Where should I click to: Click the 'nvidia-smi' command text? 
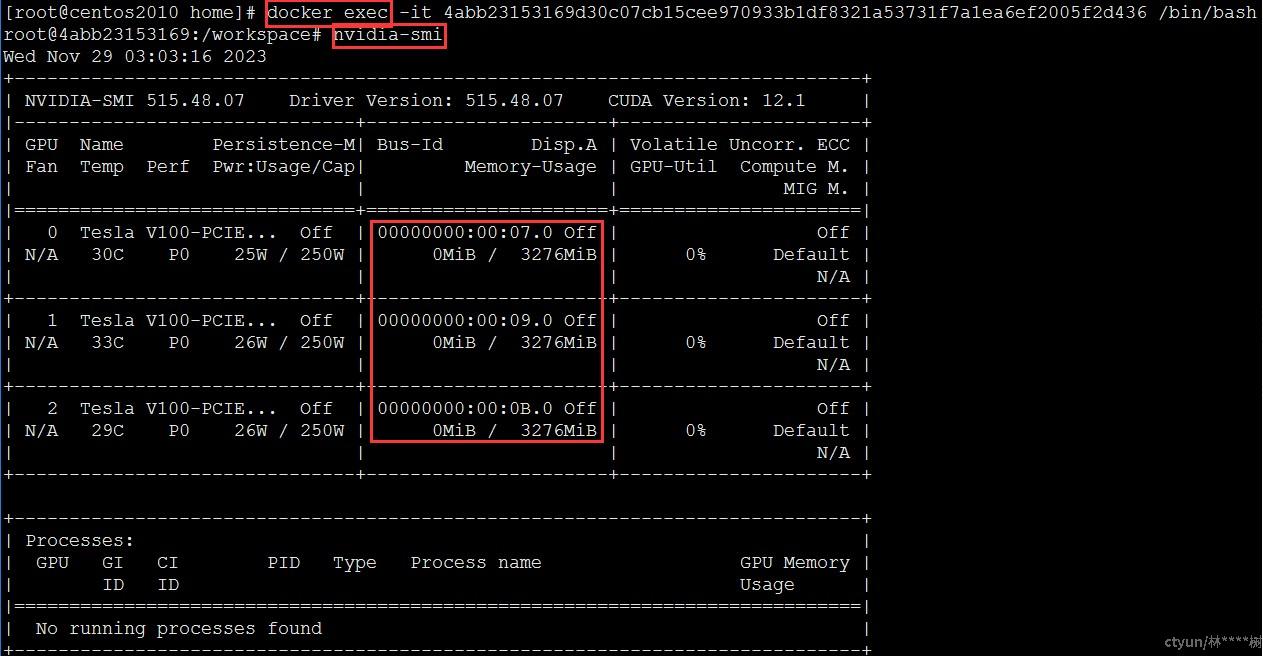click(x=388, y=36)
